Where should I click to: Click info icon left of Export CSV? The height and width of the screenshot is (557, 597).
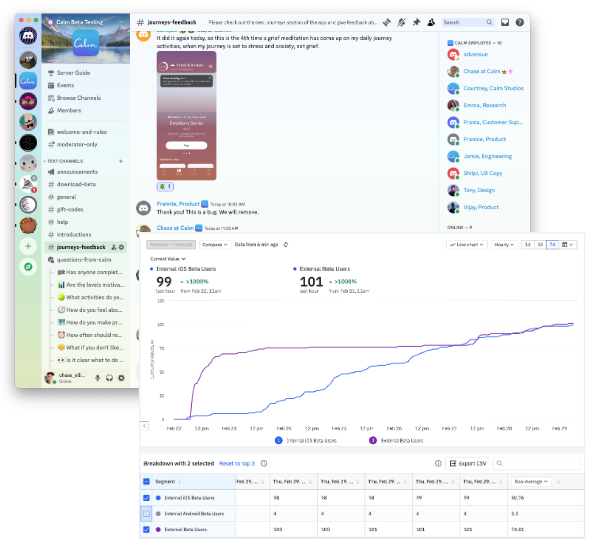(438, 463)
